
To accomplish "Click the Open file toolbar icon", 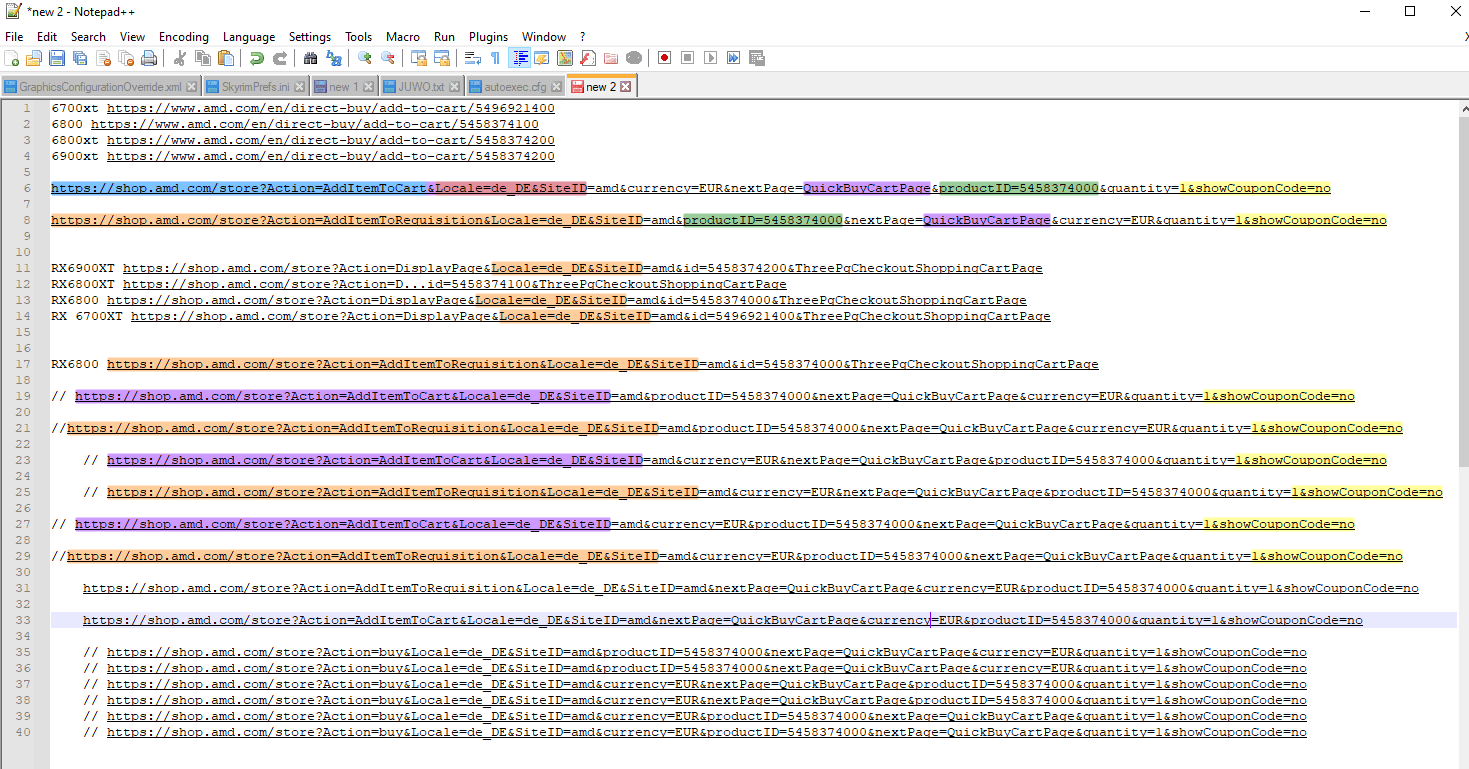I will tap(34, 58).
